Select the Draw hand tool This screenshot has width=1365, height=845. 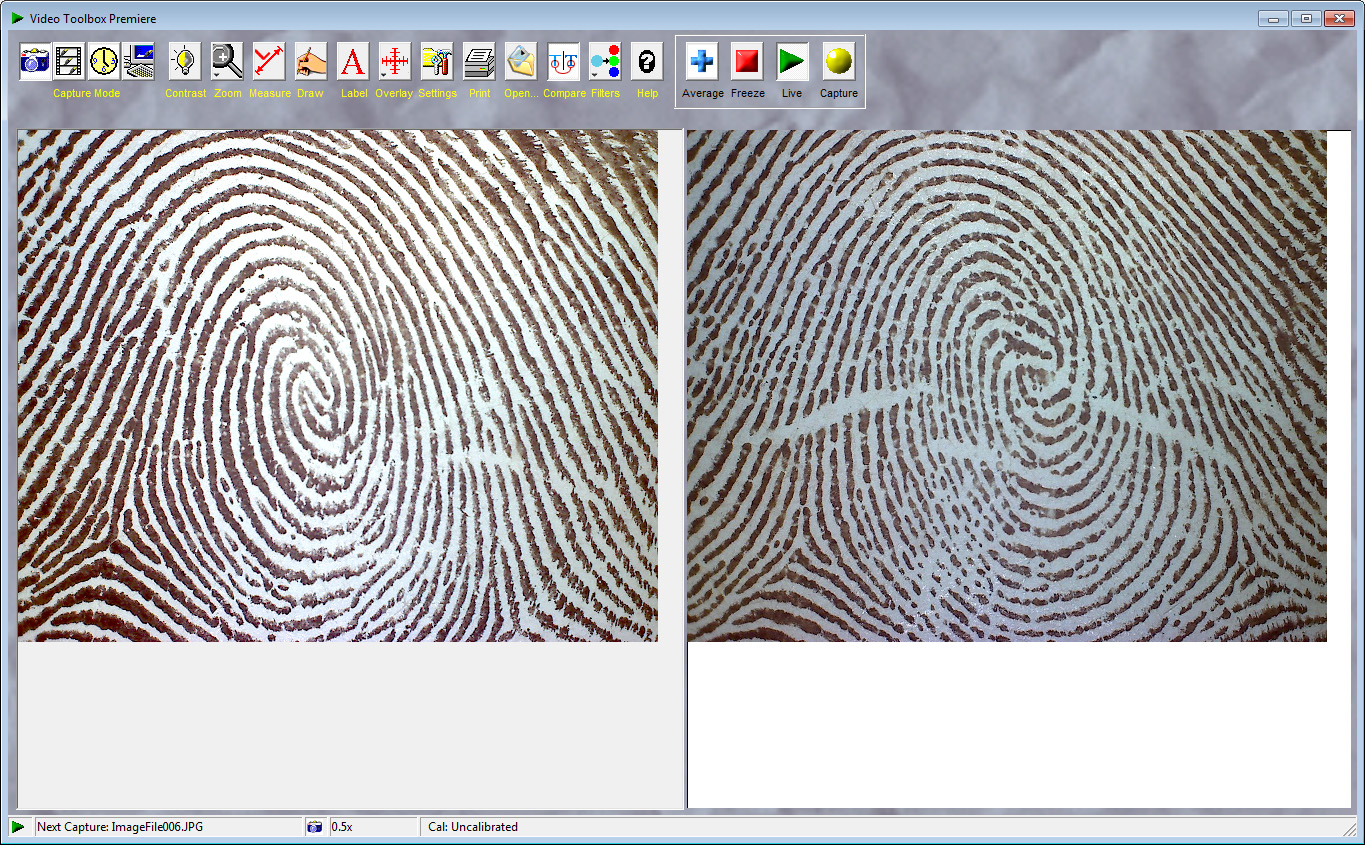311,62
